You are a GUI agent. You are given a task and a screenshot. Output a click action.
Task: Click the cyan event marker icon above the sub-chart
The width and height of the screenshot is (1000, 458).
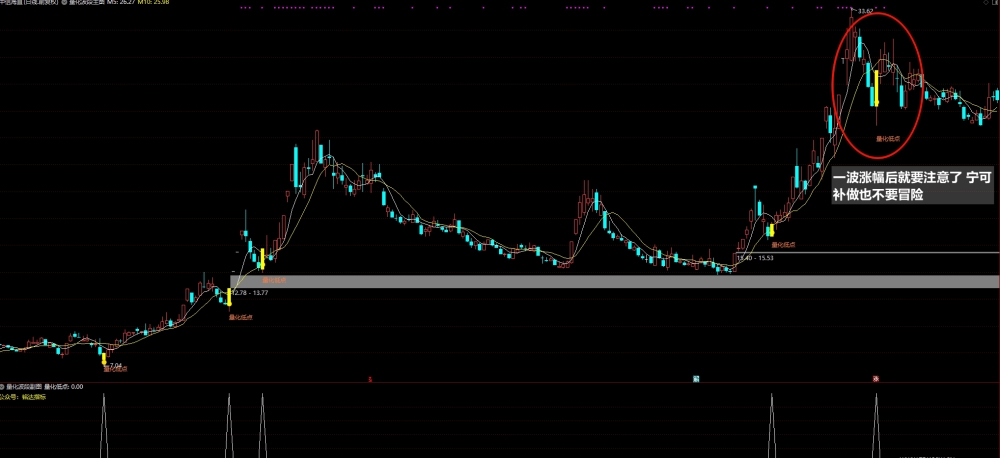[696, 379]
